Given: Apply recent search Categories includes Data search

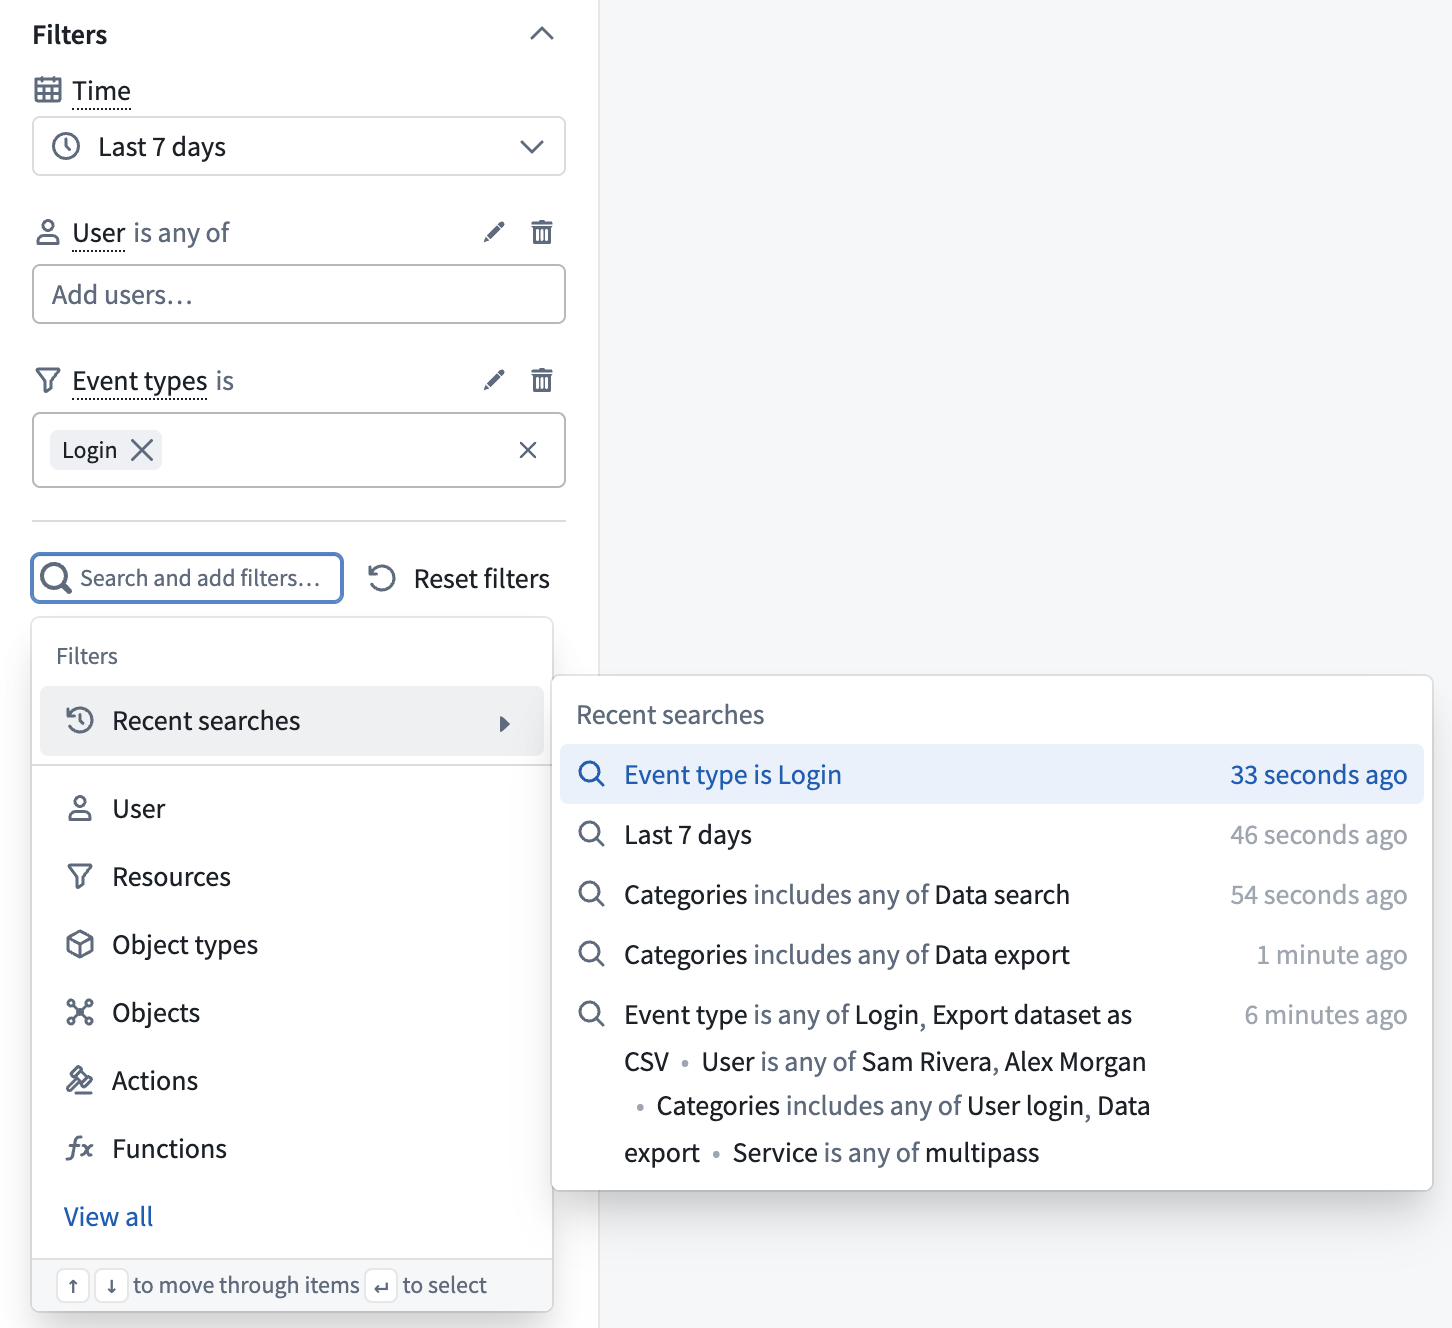Looking at the screenshot, I should point(992,894).
